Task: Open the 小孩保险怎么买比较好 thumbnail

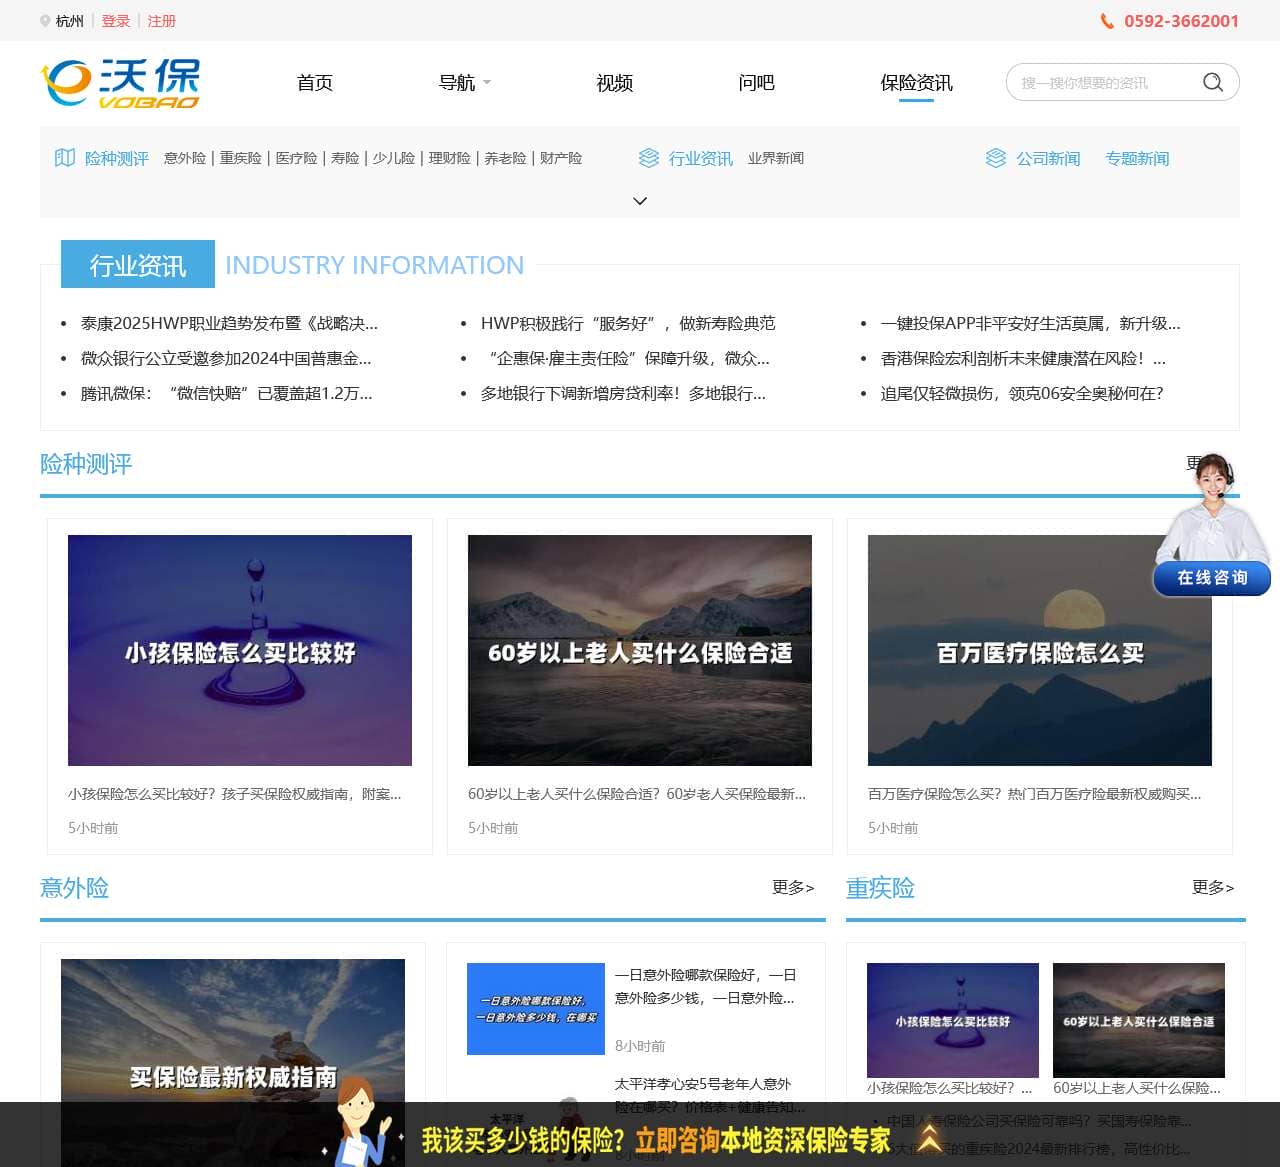Action: [x=239, y=650]
